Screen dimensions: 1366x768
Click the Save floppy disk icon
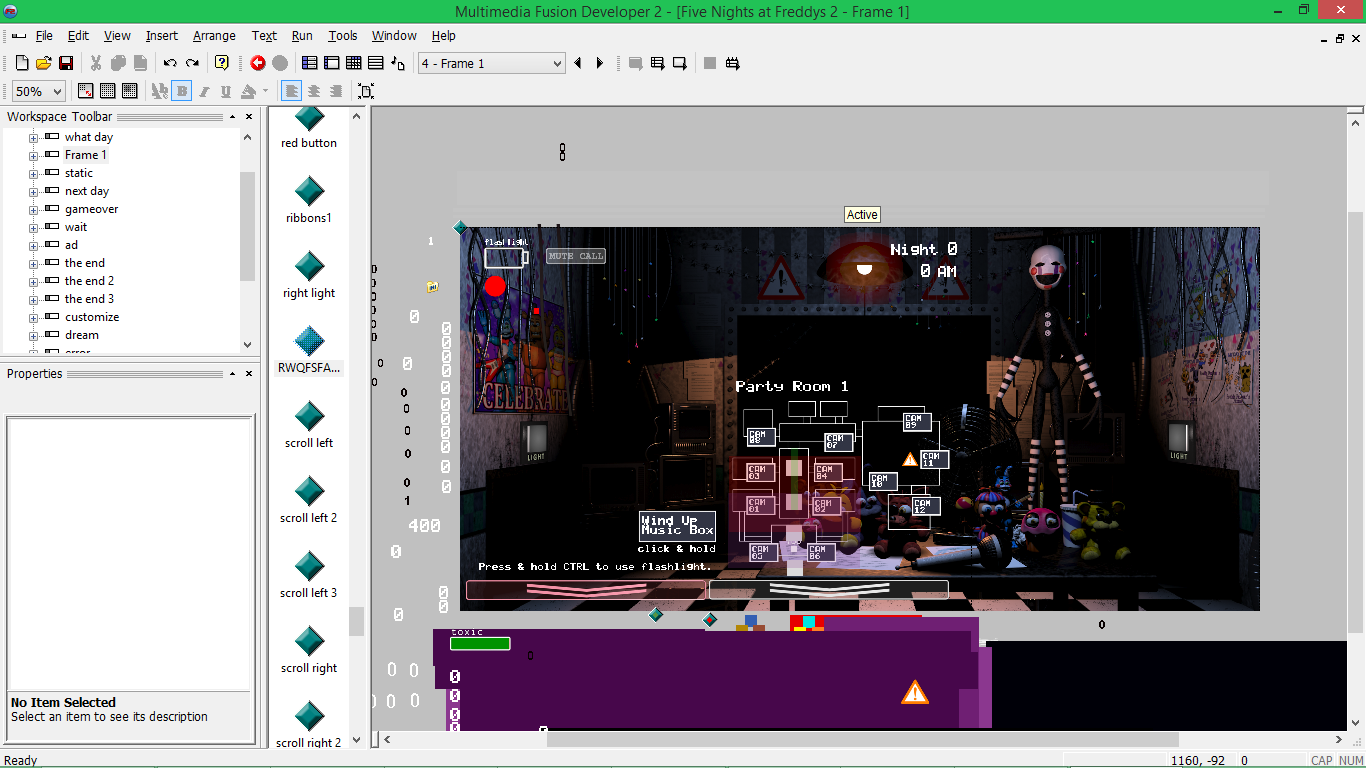pyautogui.click(x=66, y=63)
